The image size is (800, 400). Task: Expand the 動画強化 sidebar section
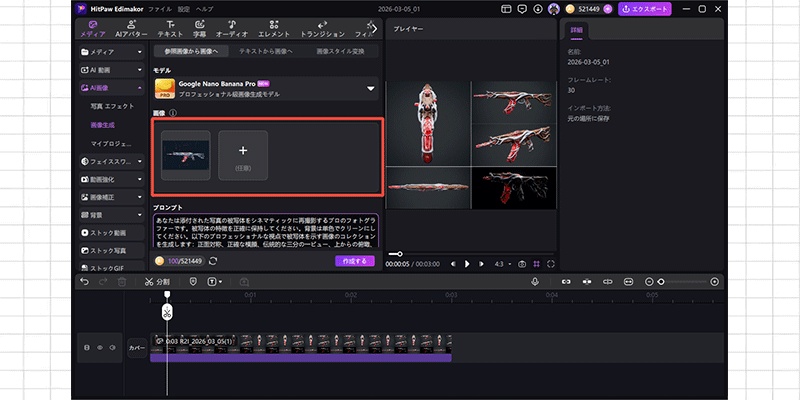coord(112,180)
